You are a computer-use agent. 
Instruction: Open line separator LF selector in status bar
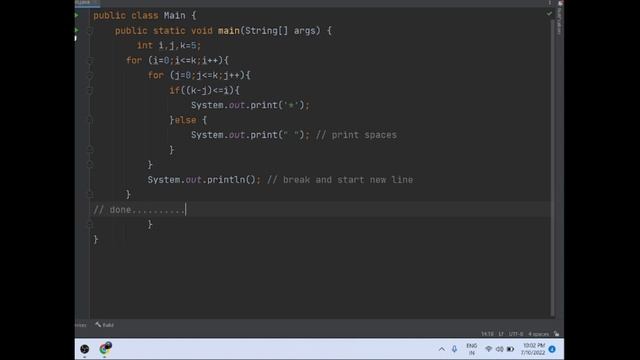point(501,334)
